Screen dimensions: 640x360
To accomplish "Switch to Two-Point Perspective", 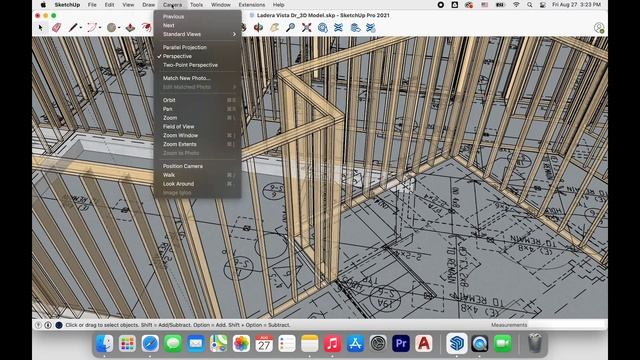I will tap(198, 65).
